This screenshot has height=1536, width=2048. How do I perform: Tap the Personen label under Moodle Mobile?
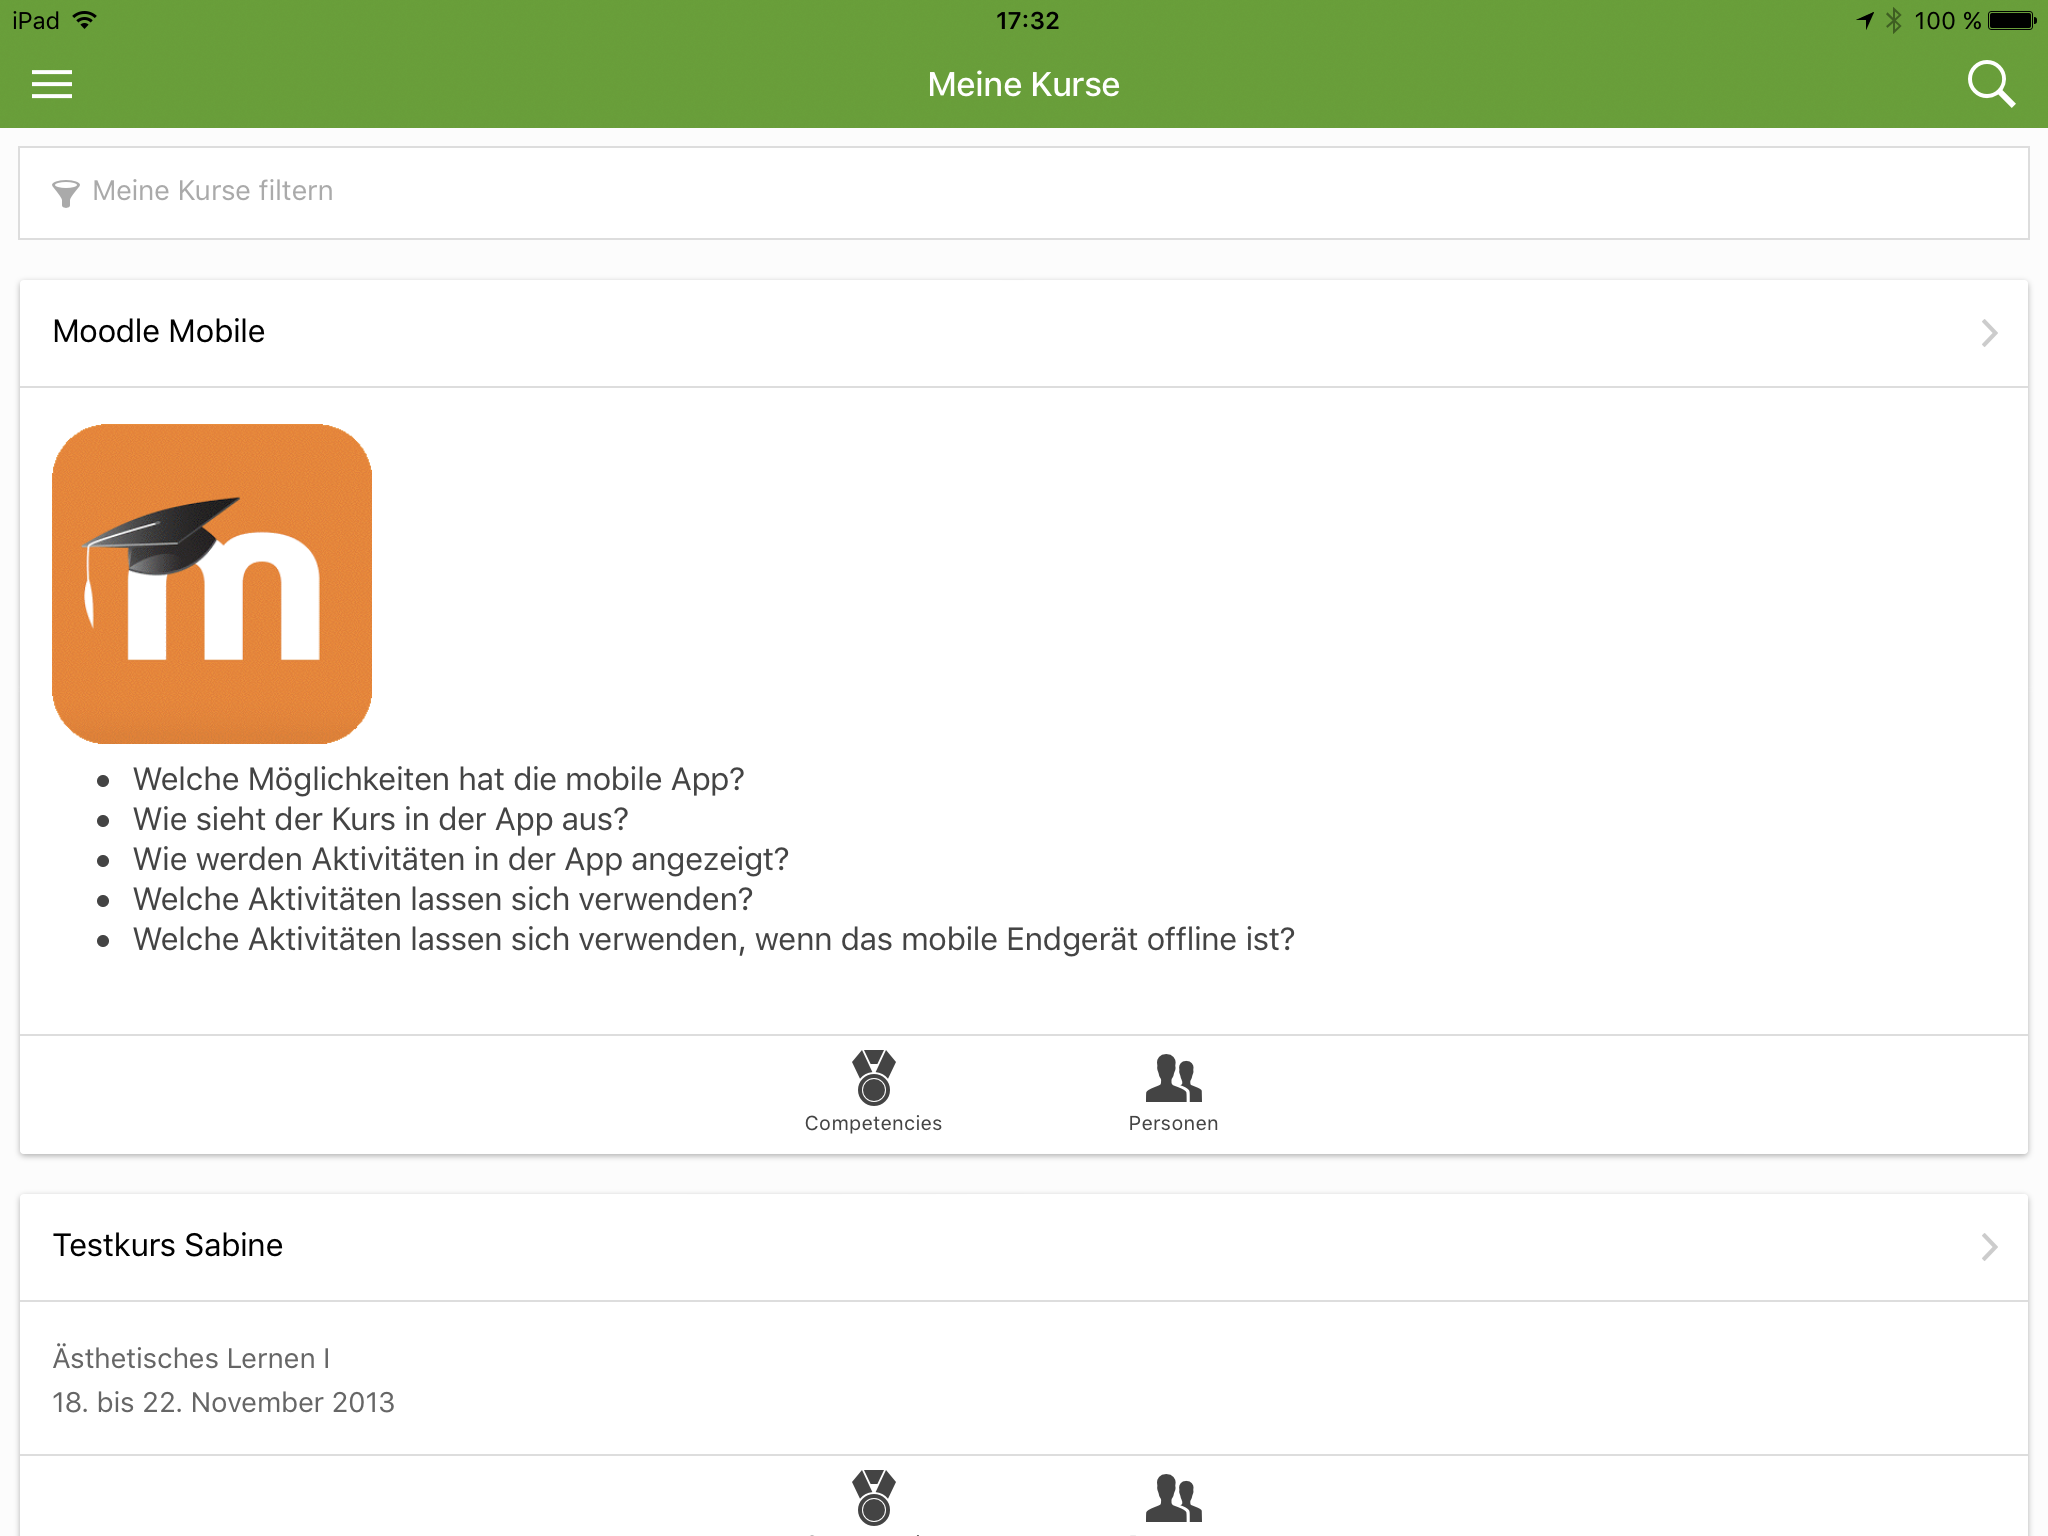(x=1174, y=1123)
